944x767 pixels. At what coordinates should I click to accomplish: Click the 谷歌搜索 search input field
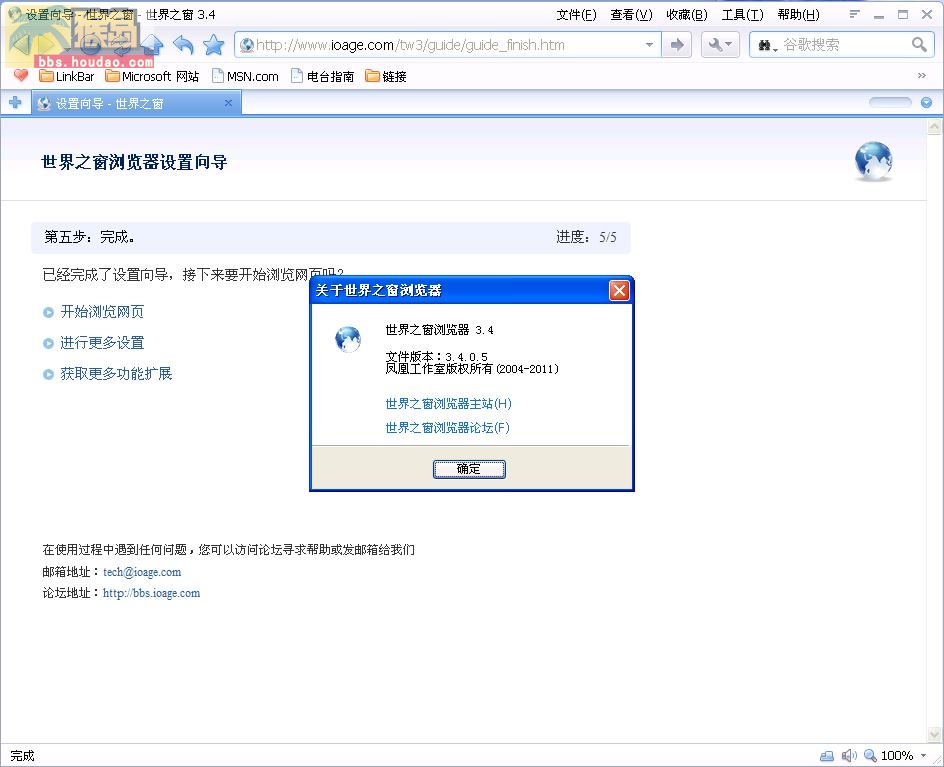(x=844, y=45)
